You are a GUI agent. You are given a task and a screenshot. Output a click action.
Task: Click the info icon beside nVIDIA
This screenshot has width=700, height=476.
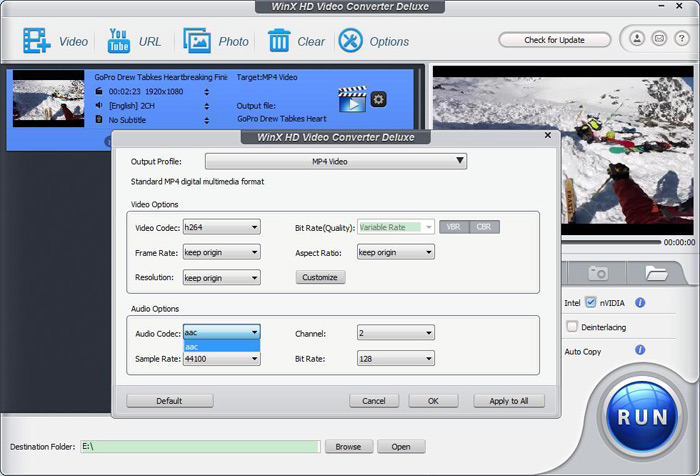point(640,303)
